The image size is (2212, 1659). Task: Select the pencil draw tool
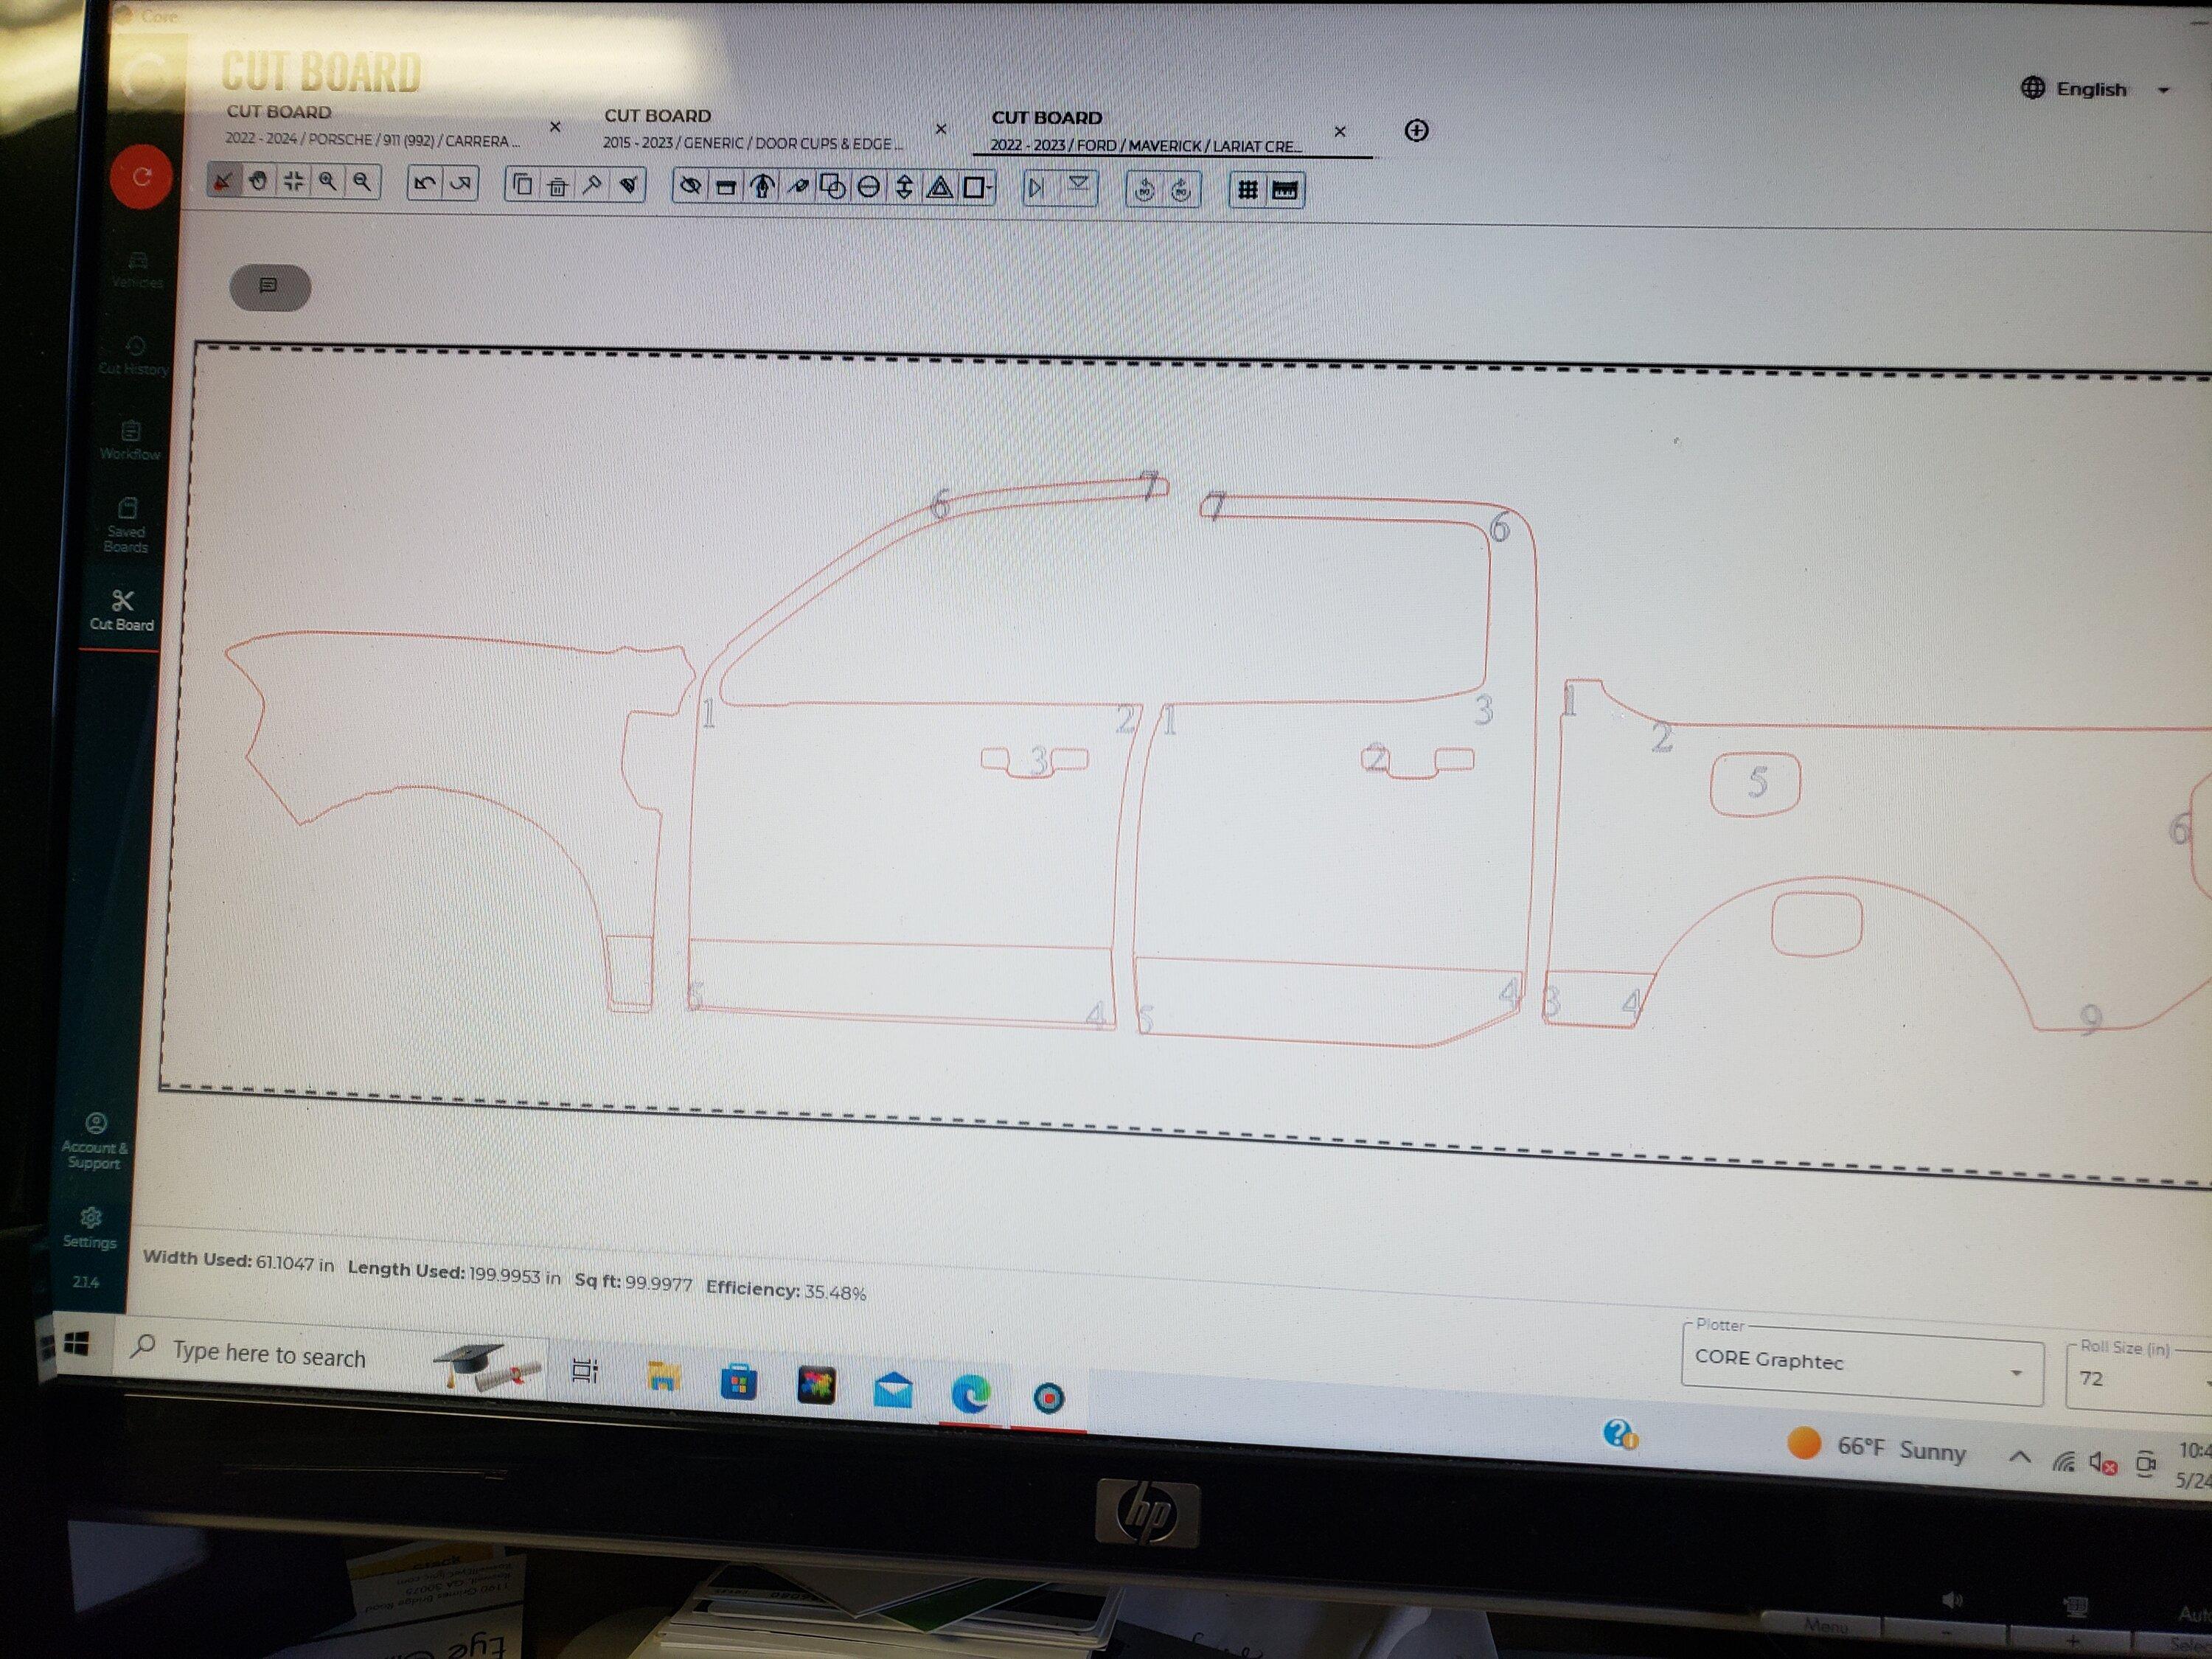pos(797,186)
